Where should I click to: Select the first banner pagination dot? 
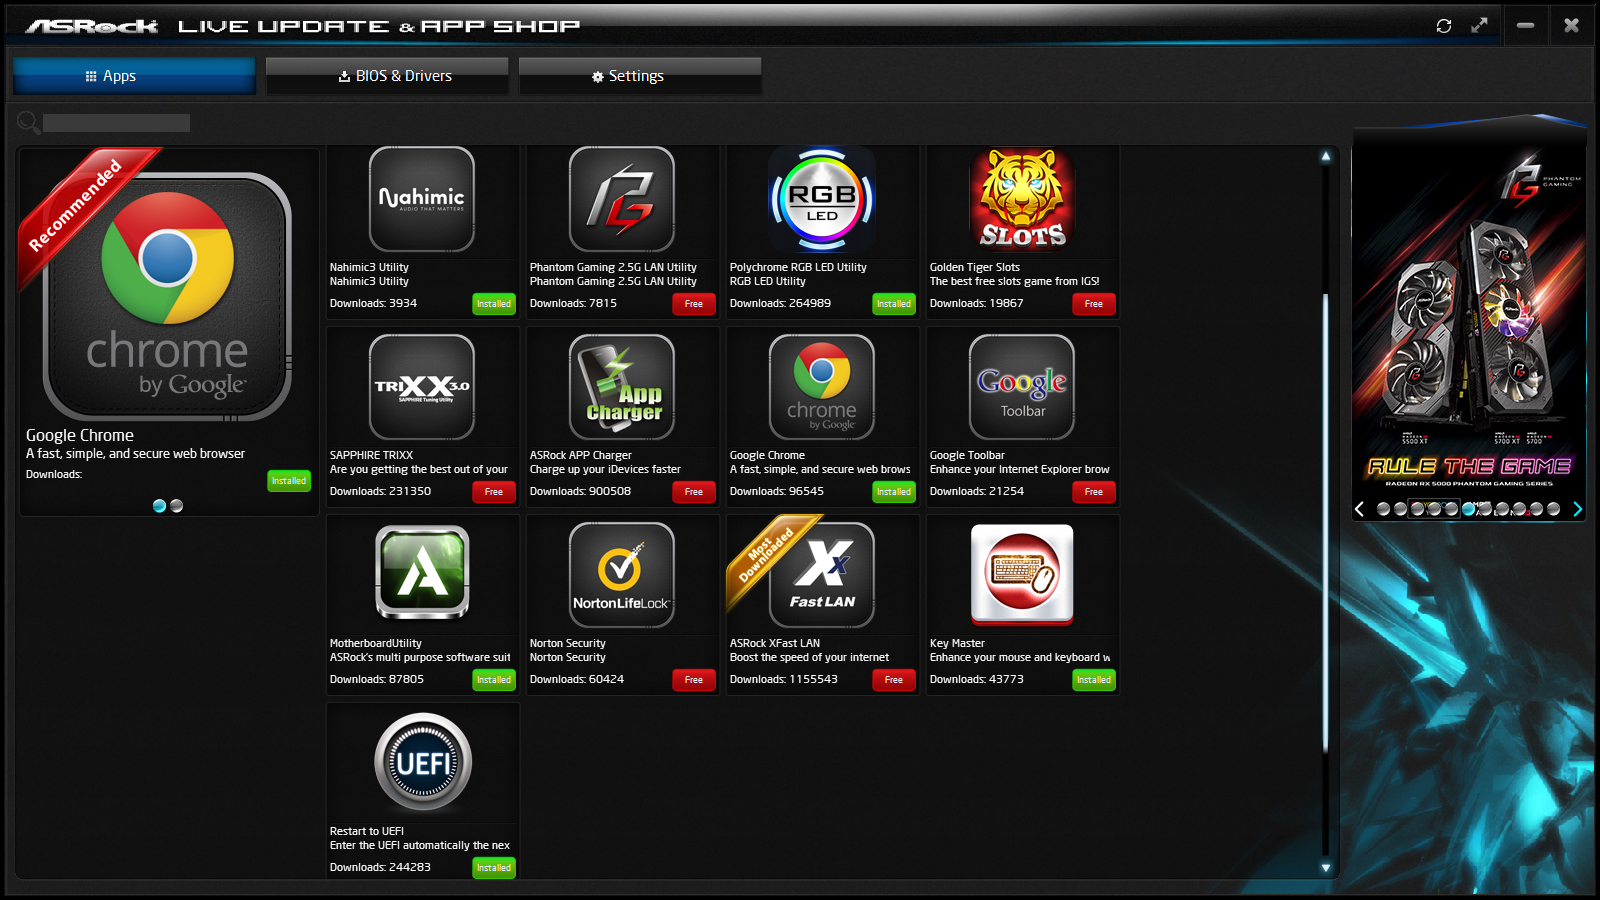tap(1383, 509)
